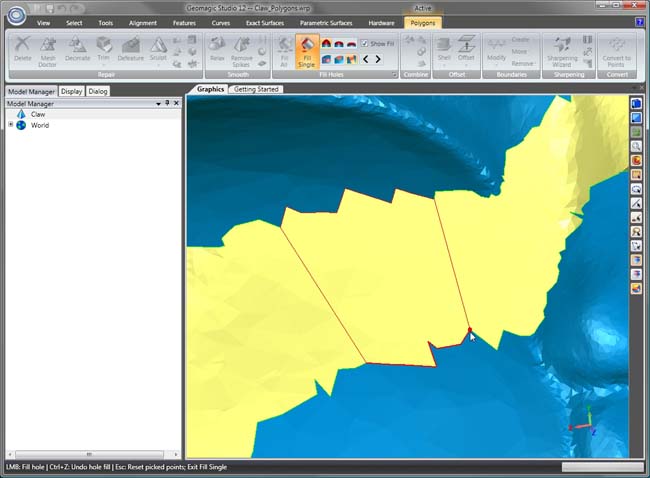This screenshot has width=650, height=478.
Task: Choose the complete hole fill mode icon
Action: (326, 59)
